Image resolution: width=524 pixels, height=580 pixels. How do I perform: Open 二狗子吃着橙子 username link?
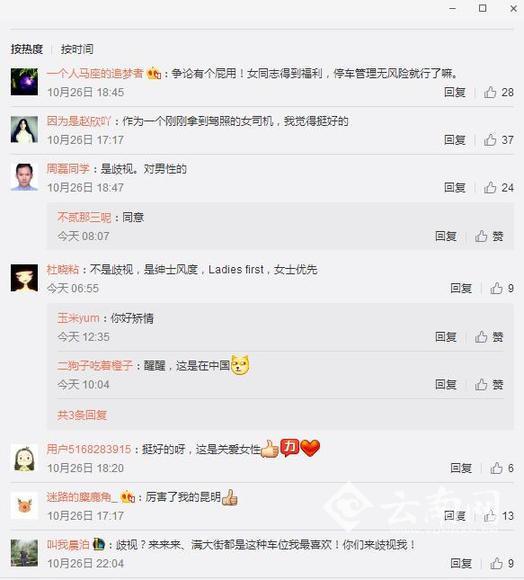pos(95,365)
